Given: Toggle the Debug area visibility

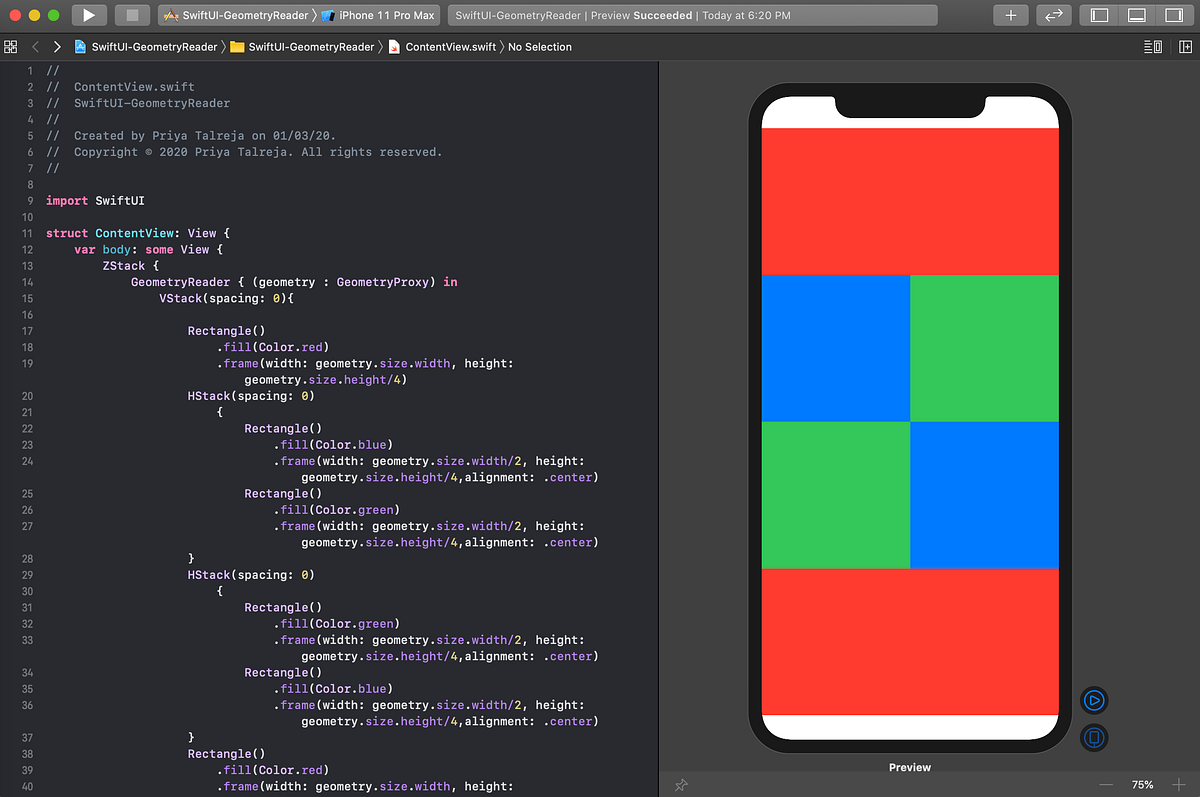Looking at the screenshot, I should (1137, 15).
